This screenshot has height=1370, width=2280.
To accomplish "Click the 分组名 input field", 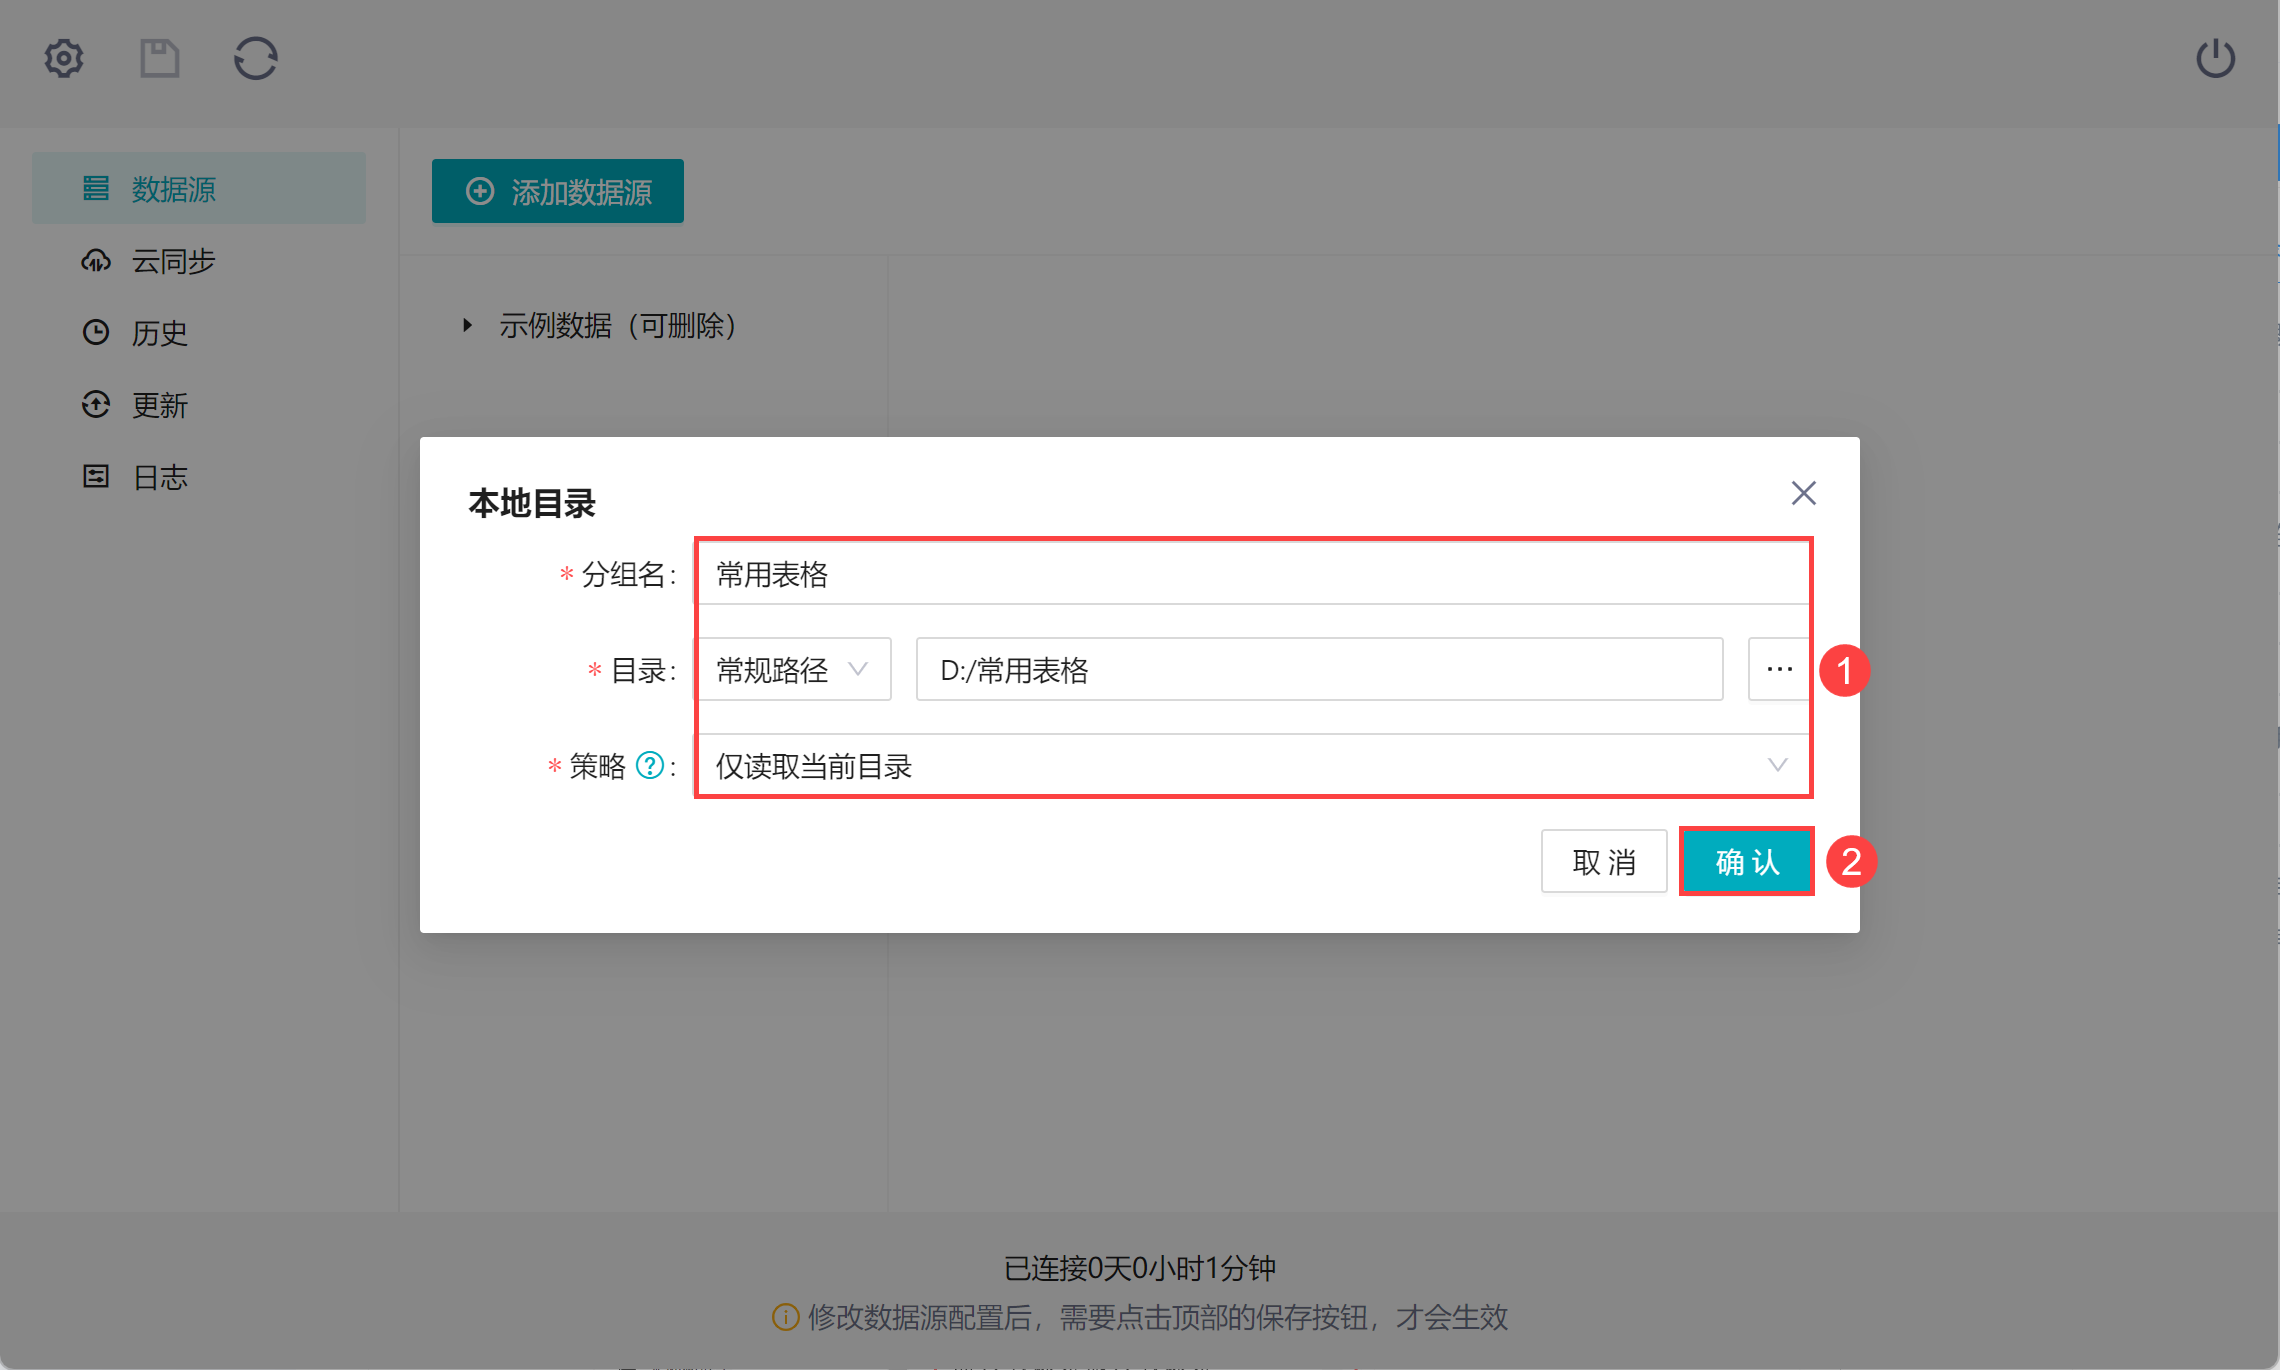I will click(1252, 574).
